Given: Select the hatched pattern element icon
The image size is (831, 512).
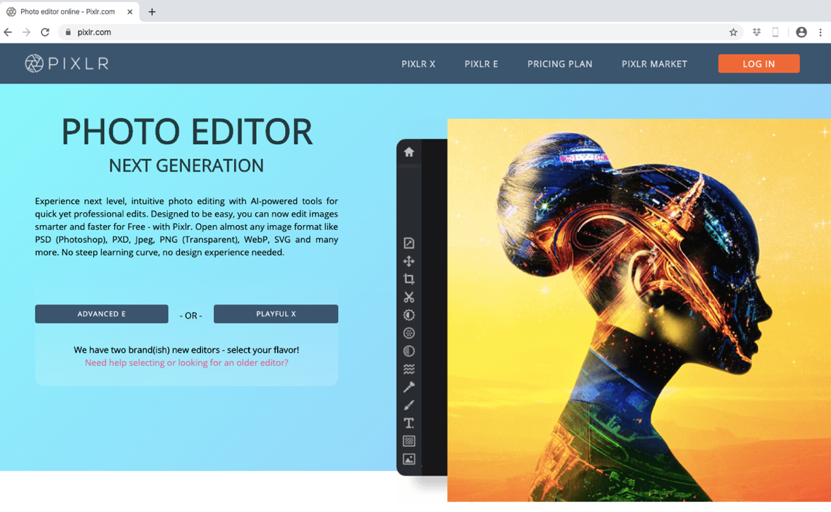Looking at the screenshot, I should (x=409, y=442).
